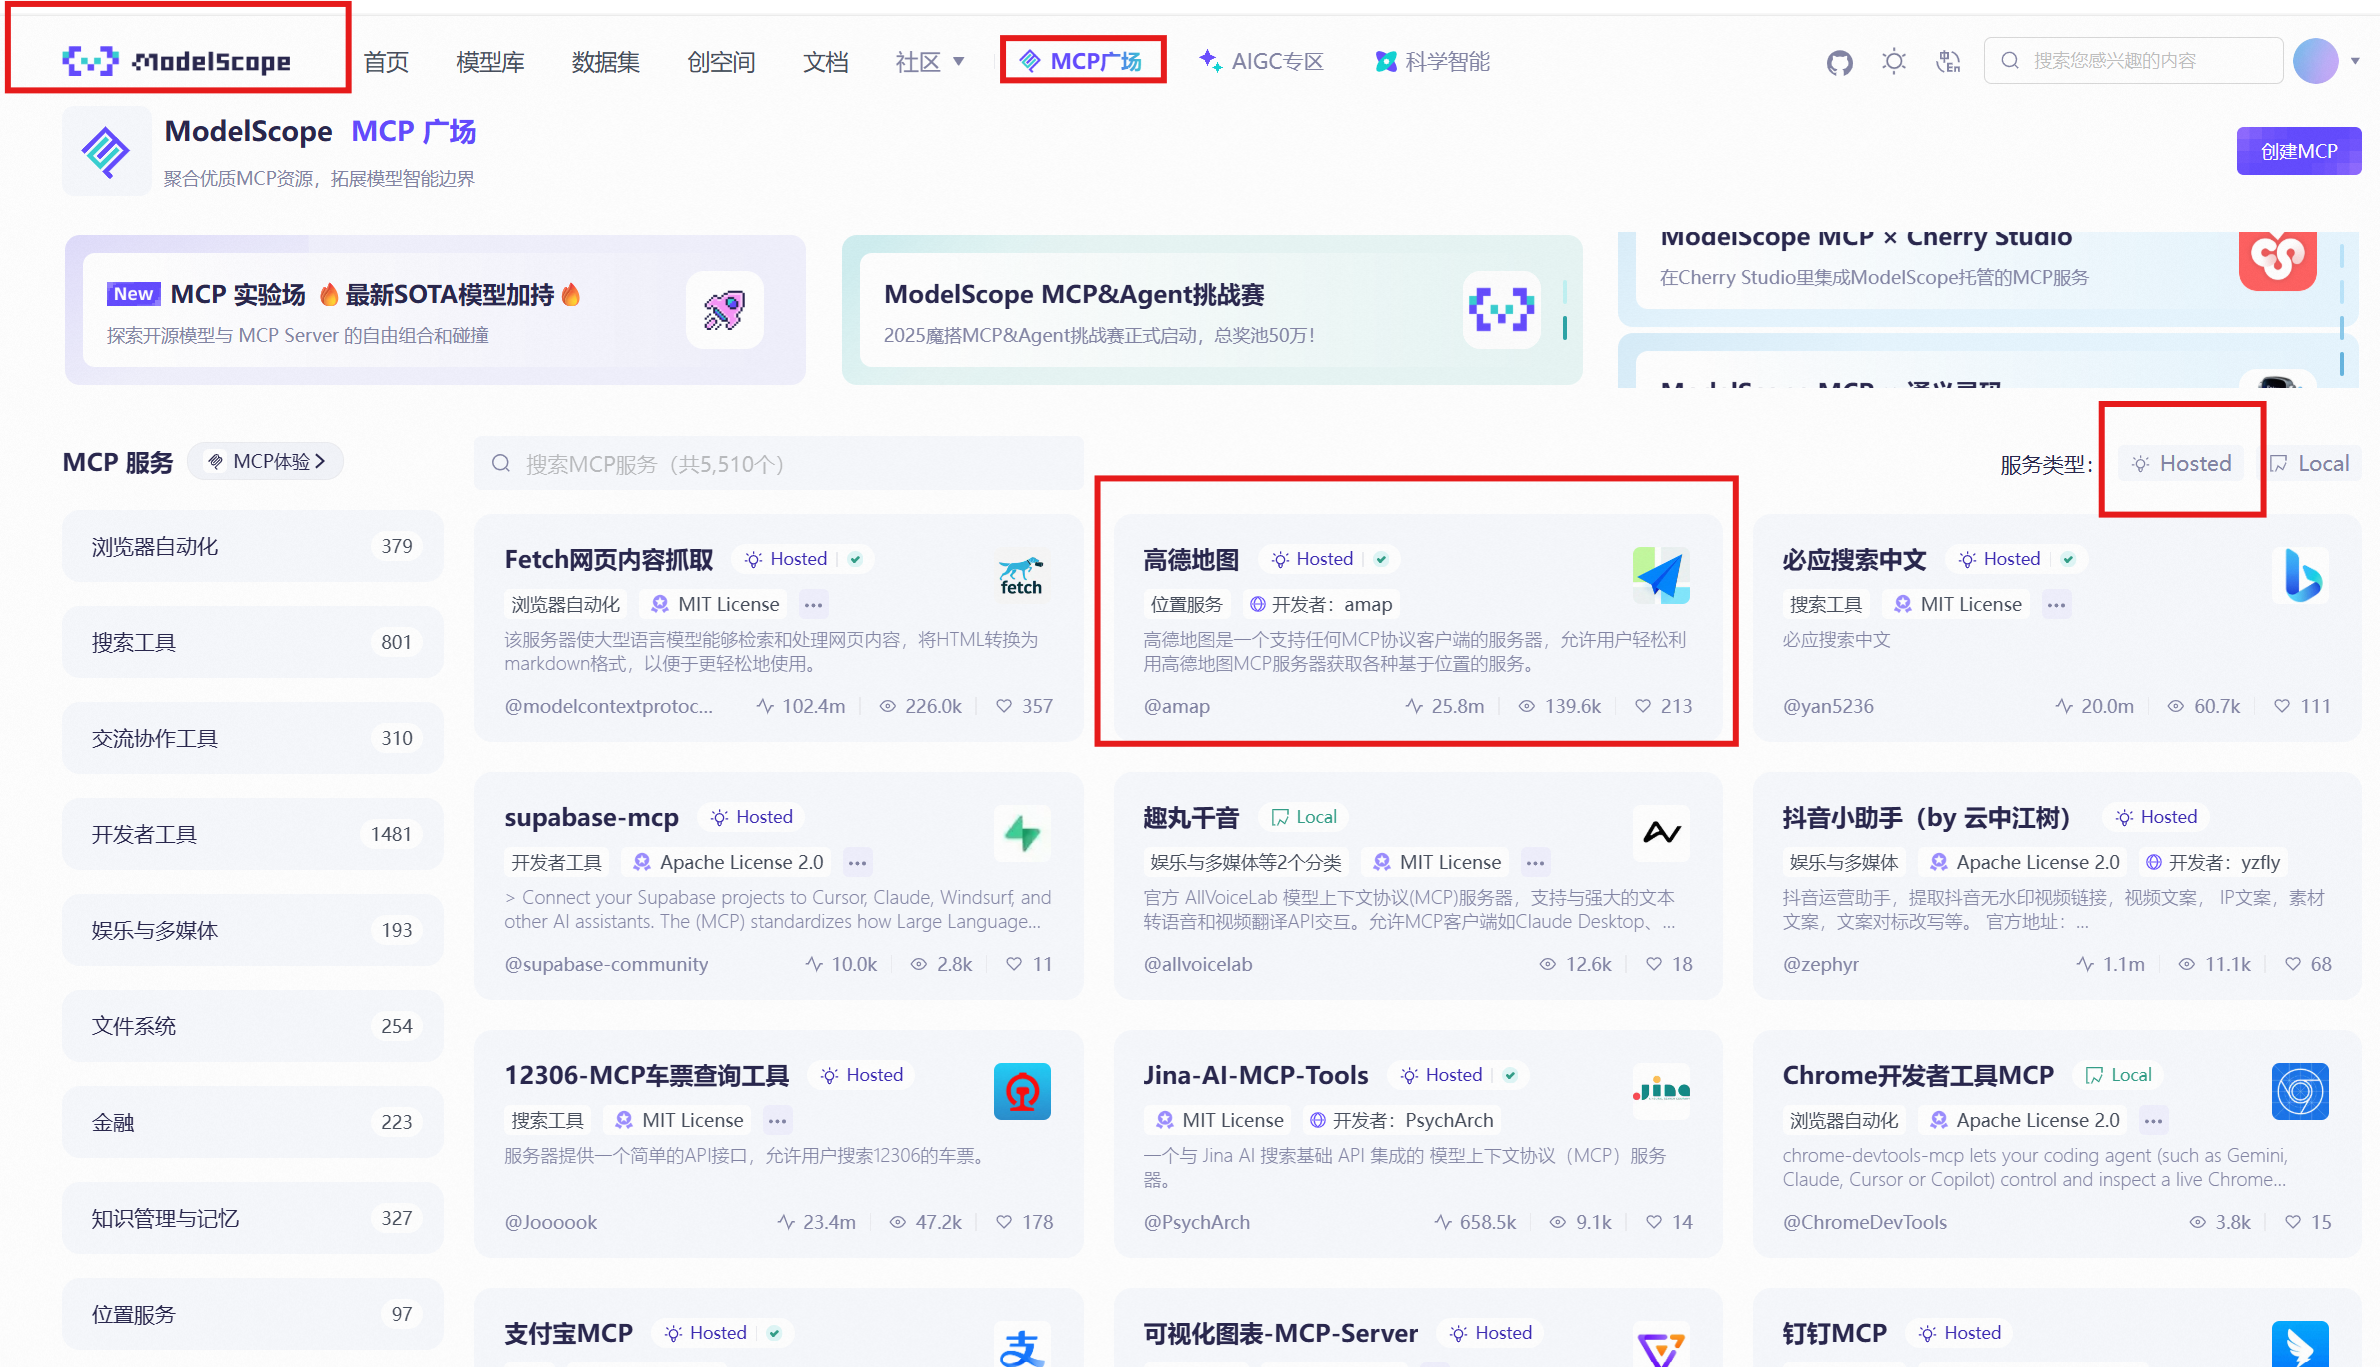Screen dimensions: 2380x1367
Task: Select the fetch dog icon on Fetch网页内容抓取 card
Action: pos(1021,575)
